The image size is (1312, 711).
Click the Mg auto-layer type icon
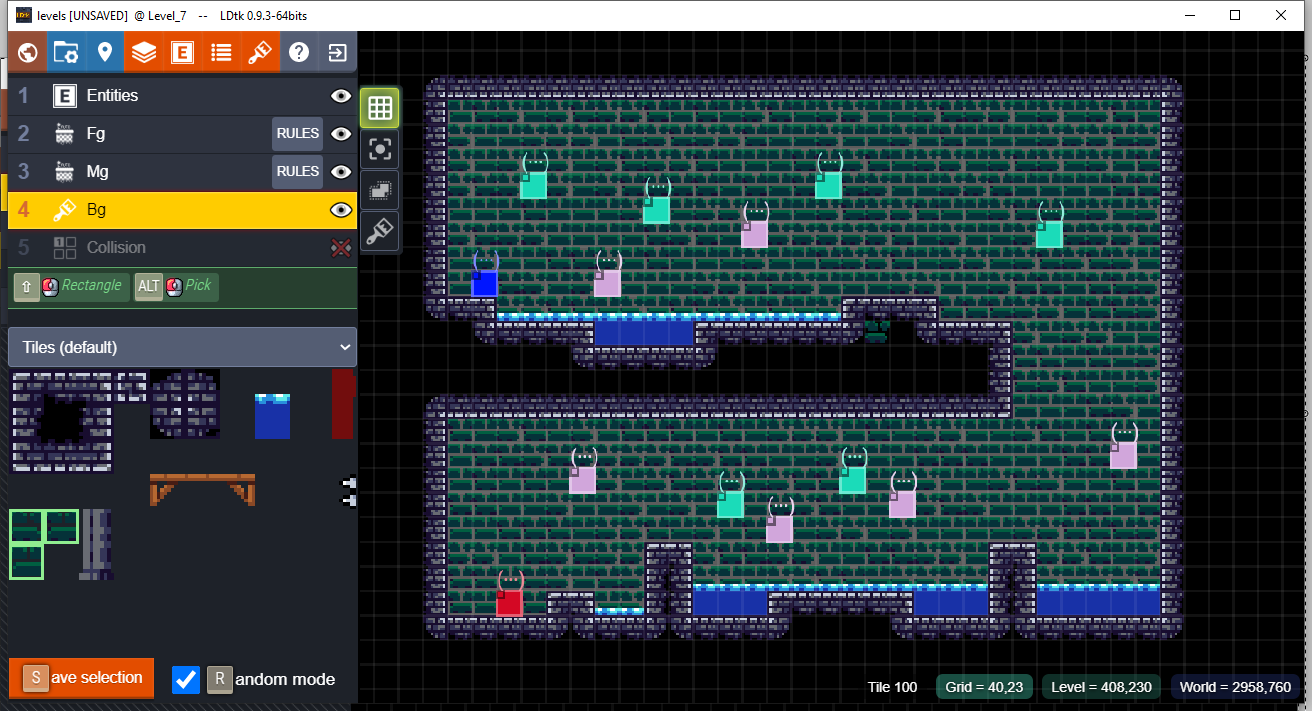(65, 172)
